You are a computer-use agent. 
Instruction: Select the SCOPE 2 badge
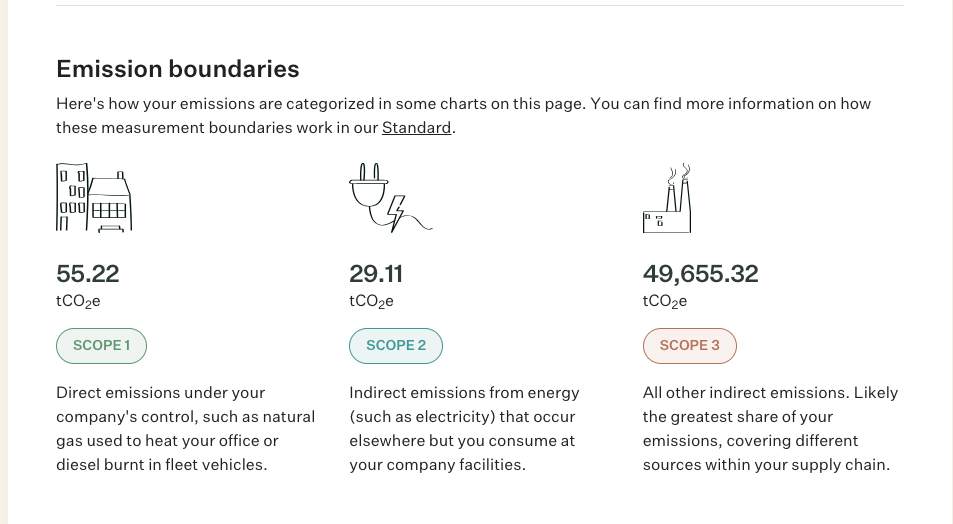point(396,346)
